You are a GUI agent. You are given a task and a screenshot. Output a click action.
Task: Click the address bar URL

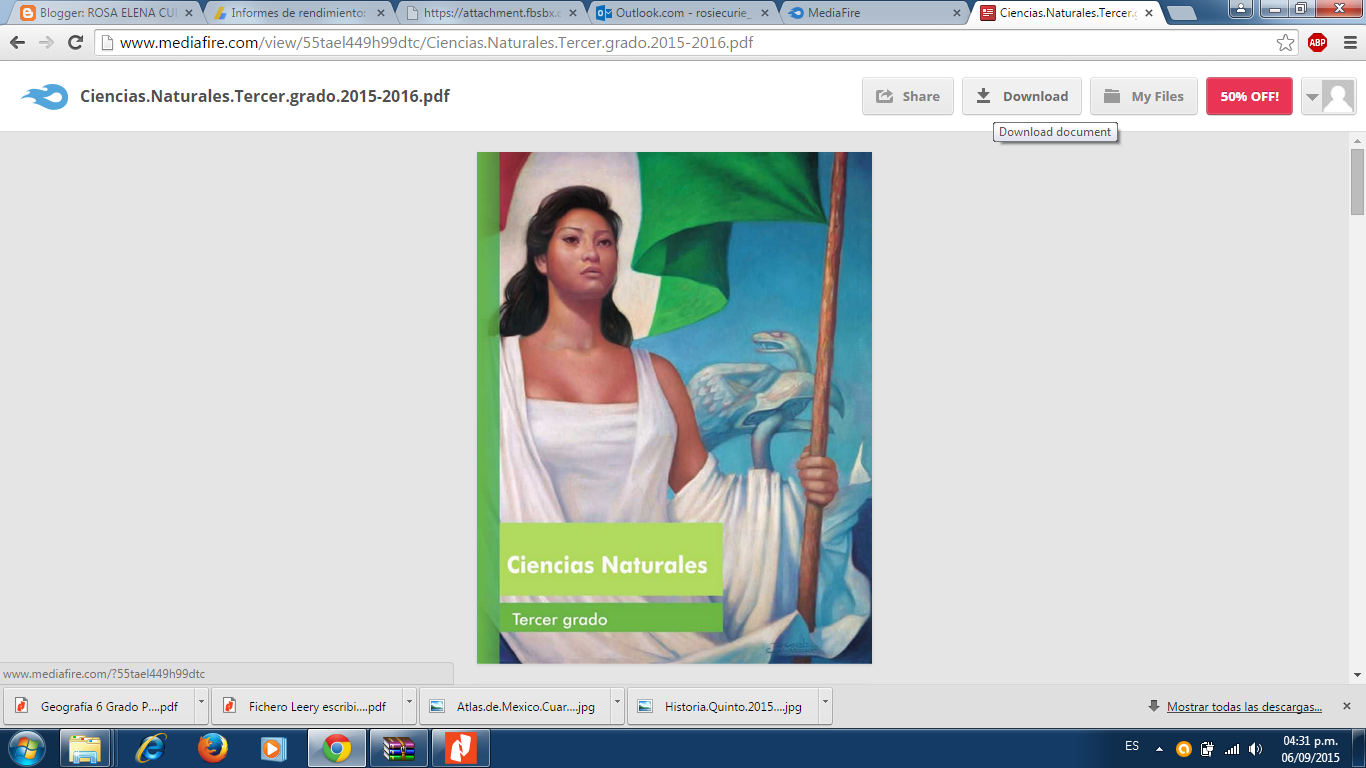[436, 43]
